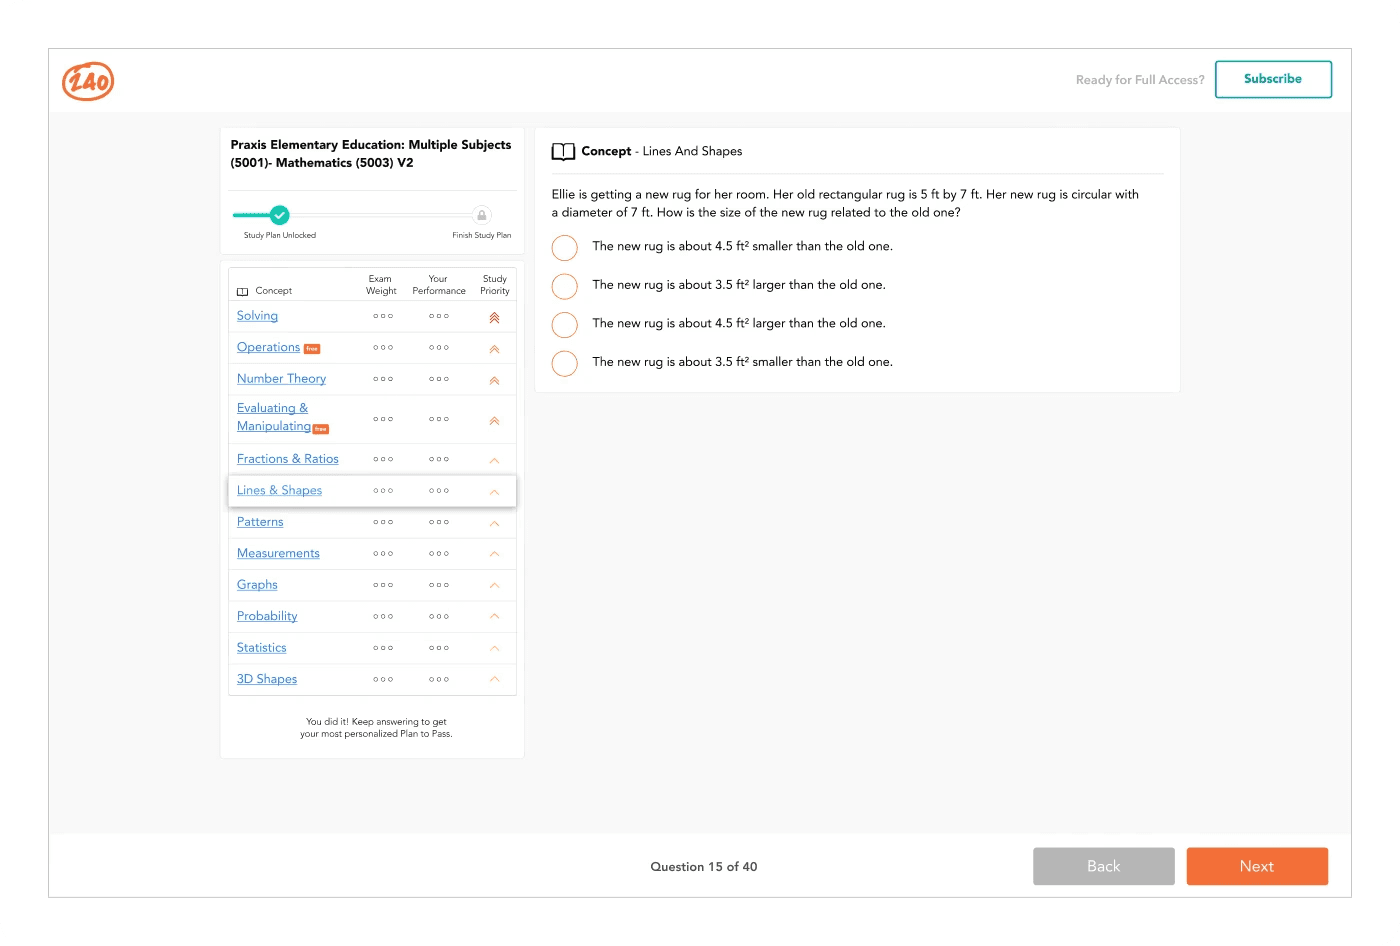Viewport: 1400px width, 946px height.
Task: Open the Fractions & Ratios concept link
Action: coord(287,459)
